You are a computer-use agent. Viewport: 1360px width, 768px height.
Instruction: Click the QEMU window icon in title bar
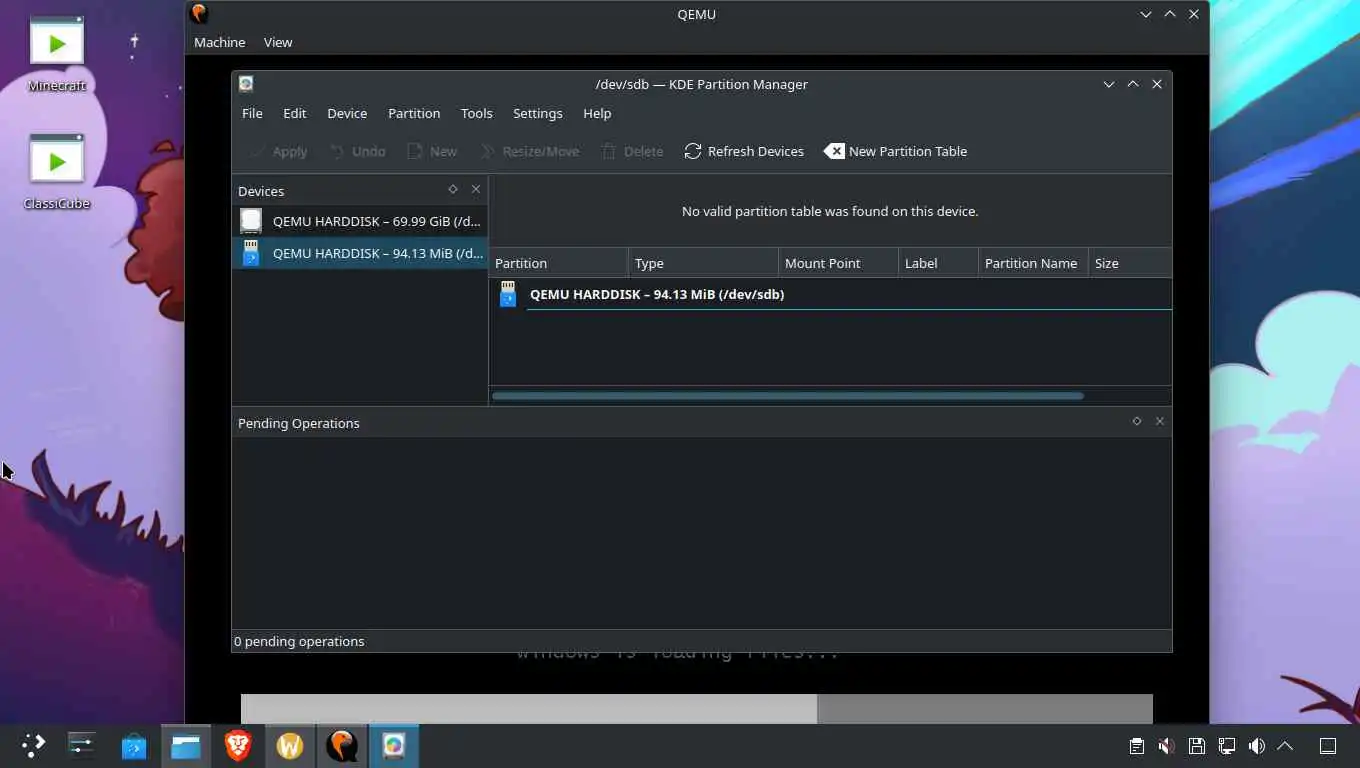pos(199,13)
